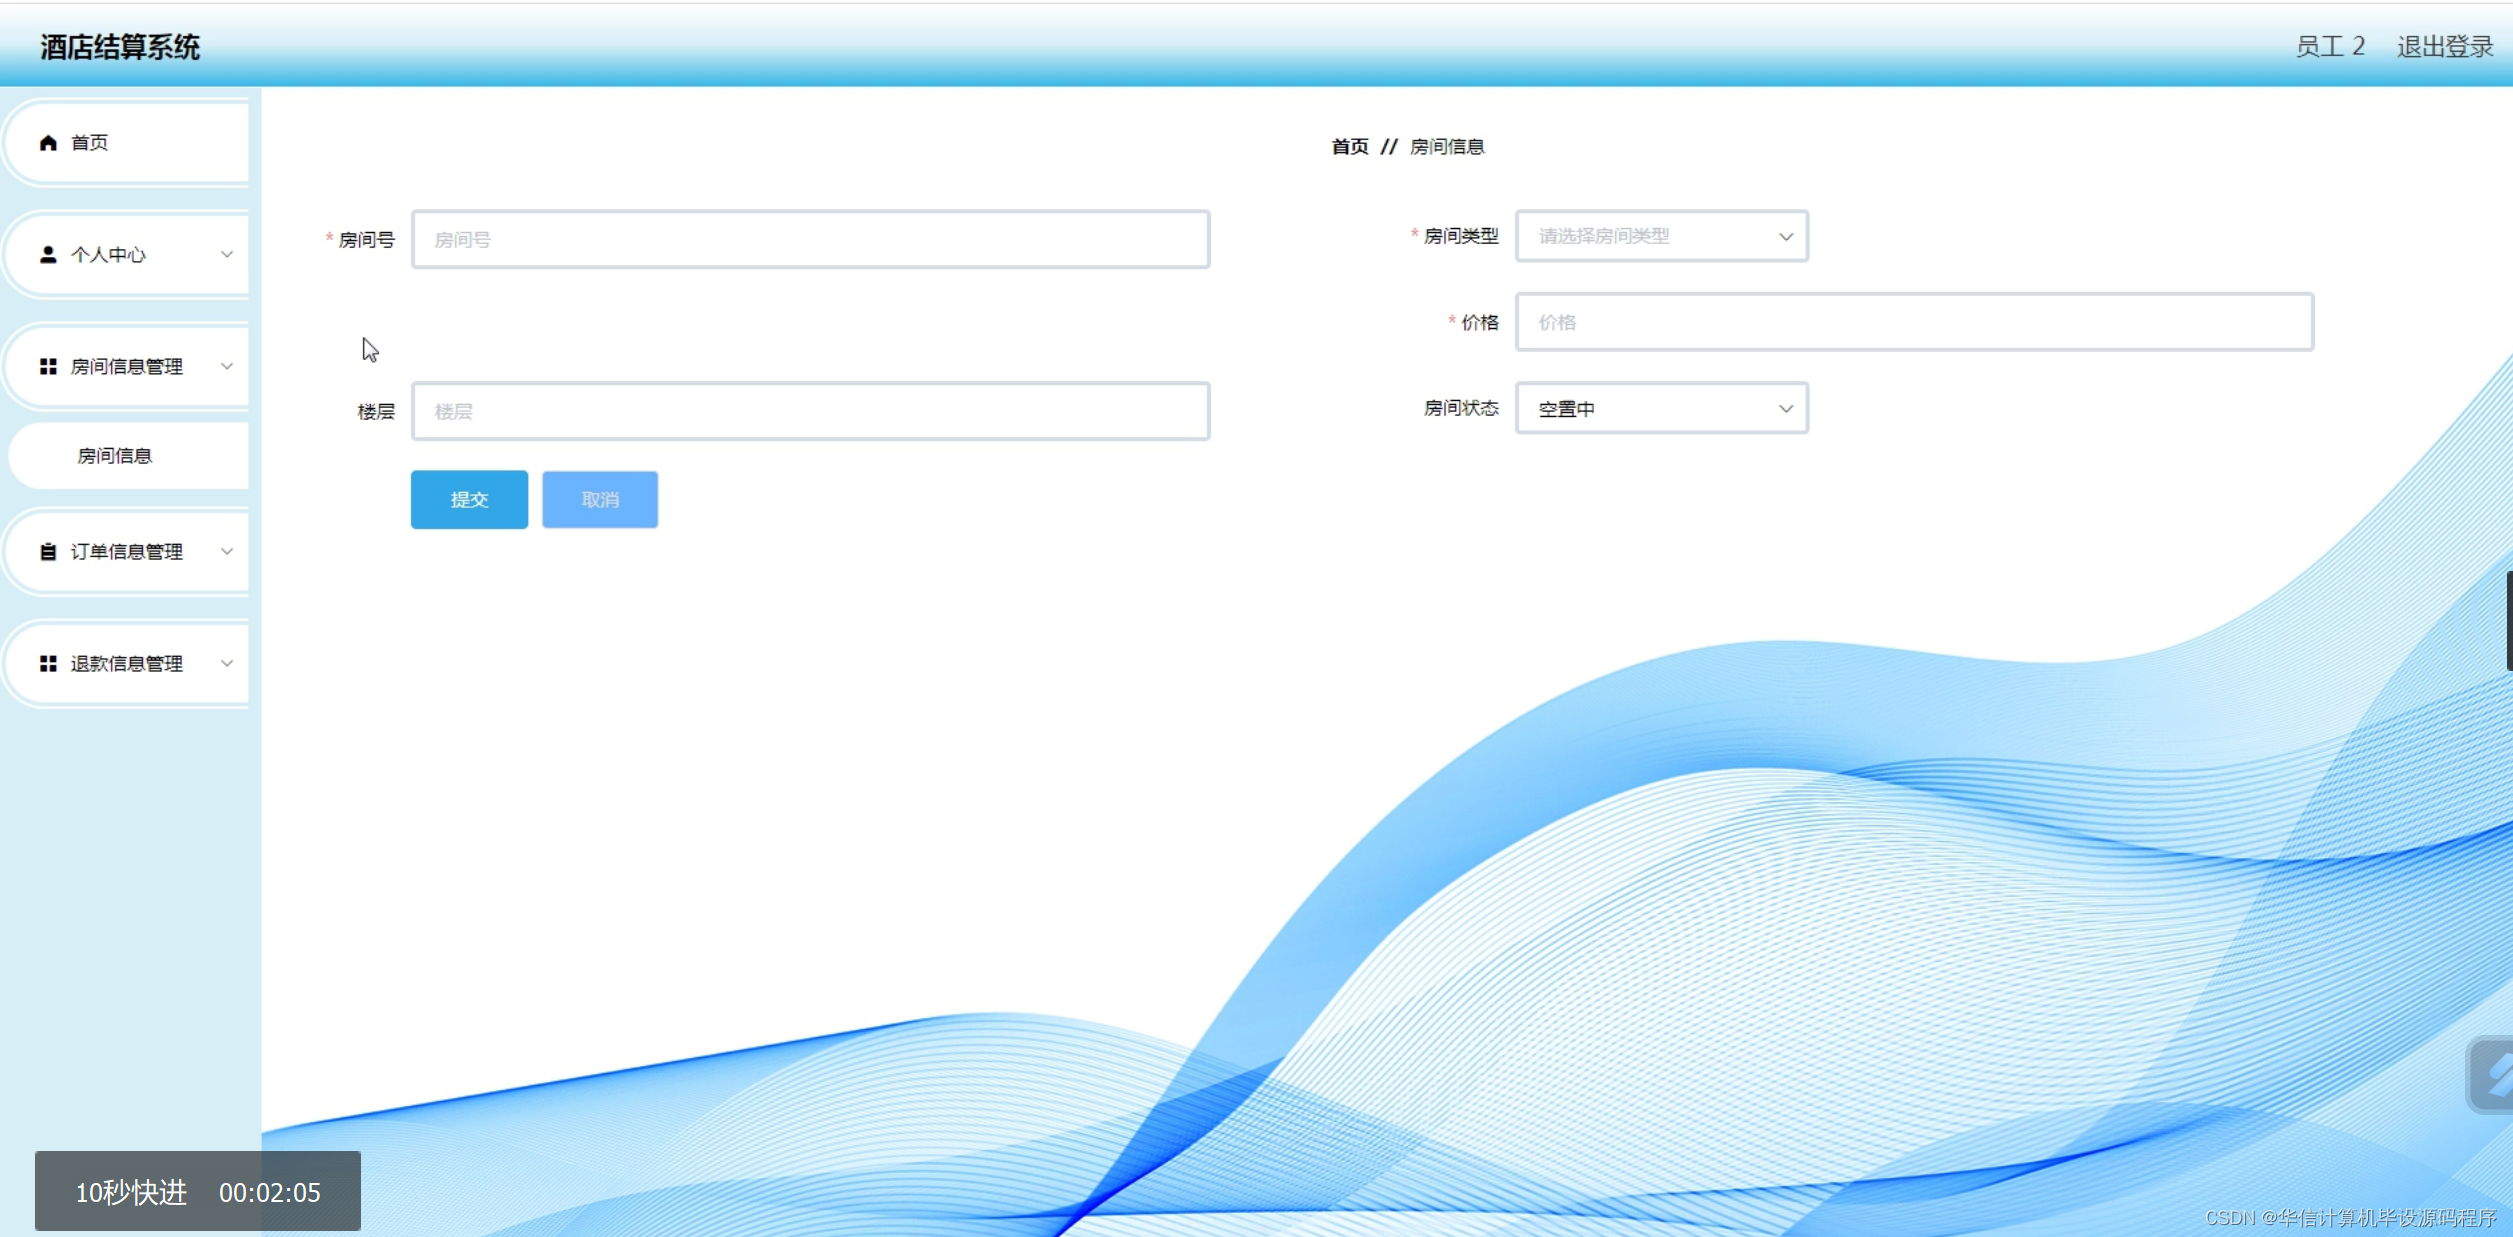
Task: Click the grid icon beside 退款信息管理
Action: (48, 664)
